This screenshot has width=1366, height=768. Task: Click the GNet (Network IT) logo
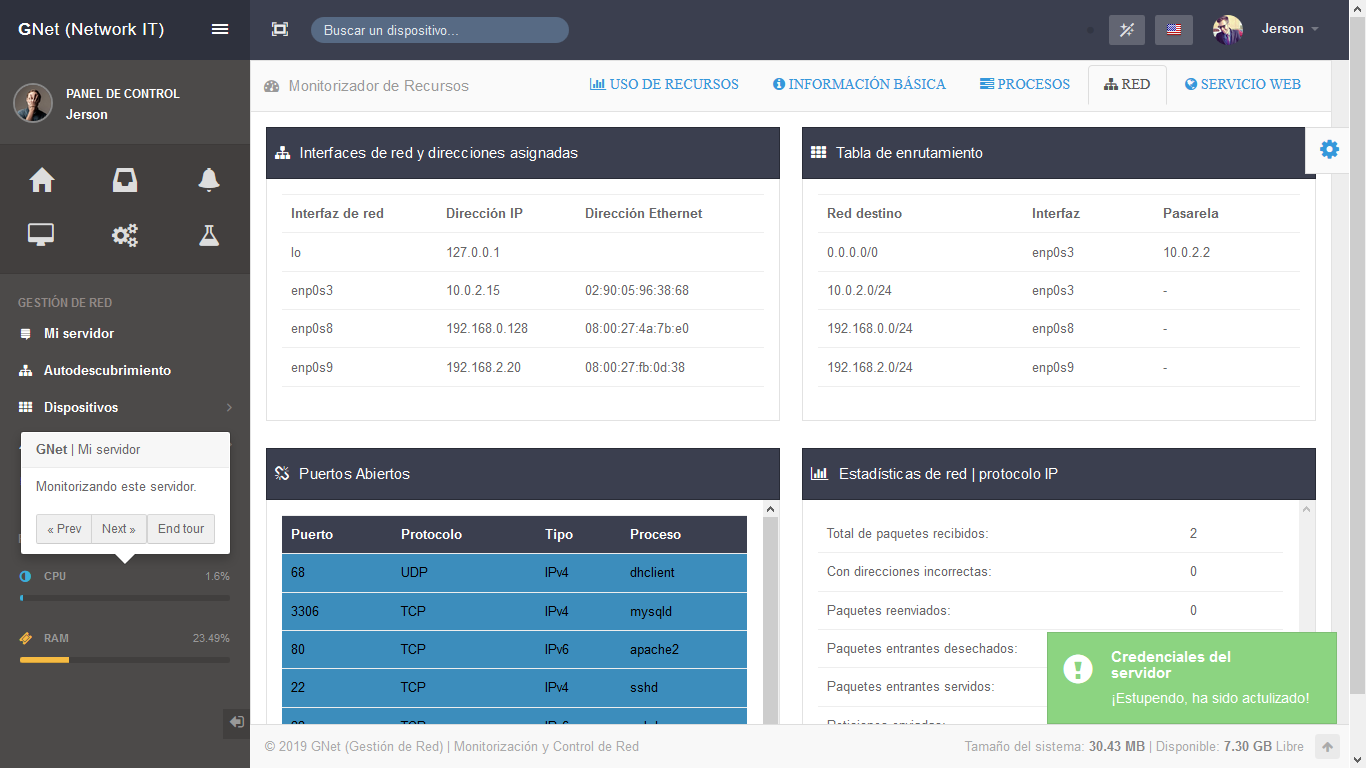91,29
